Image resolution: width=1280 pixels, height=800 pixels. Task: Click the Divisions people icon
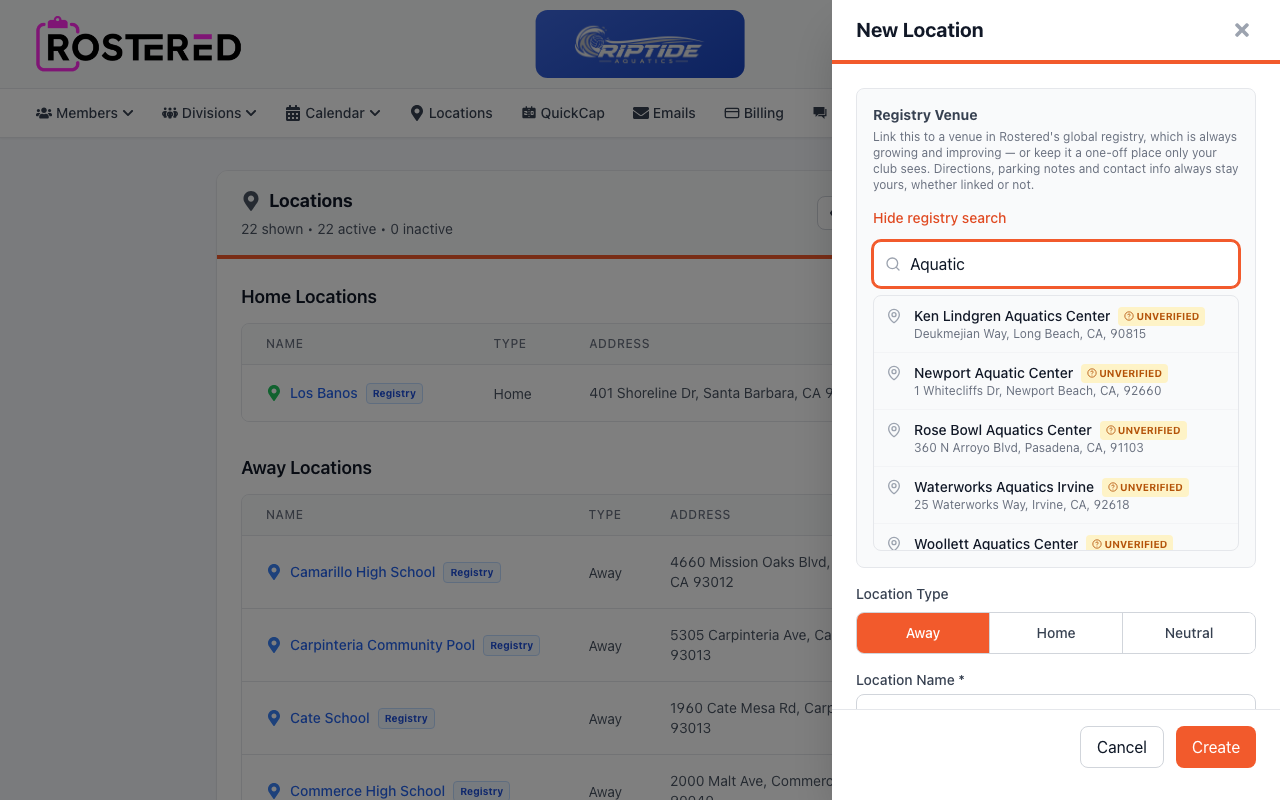click(x=170, y=113)
